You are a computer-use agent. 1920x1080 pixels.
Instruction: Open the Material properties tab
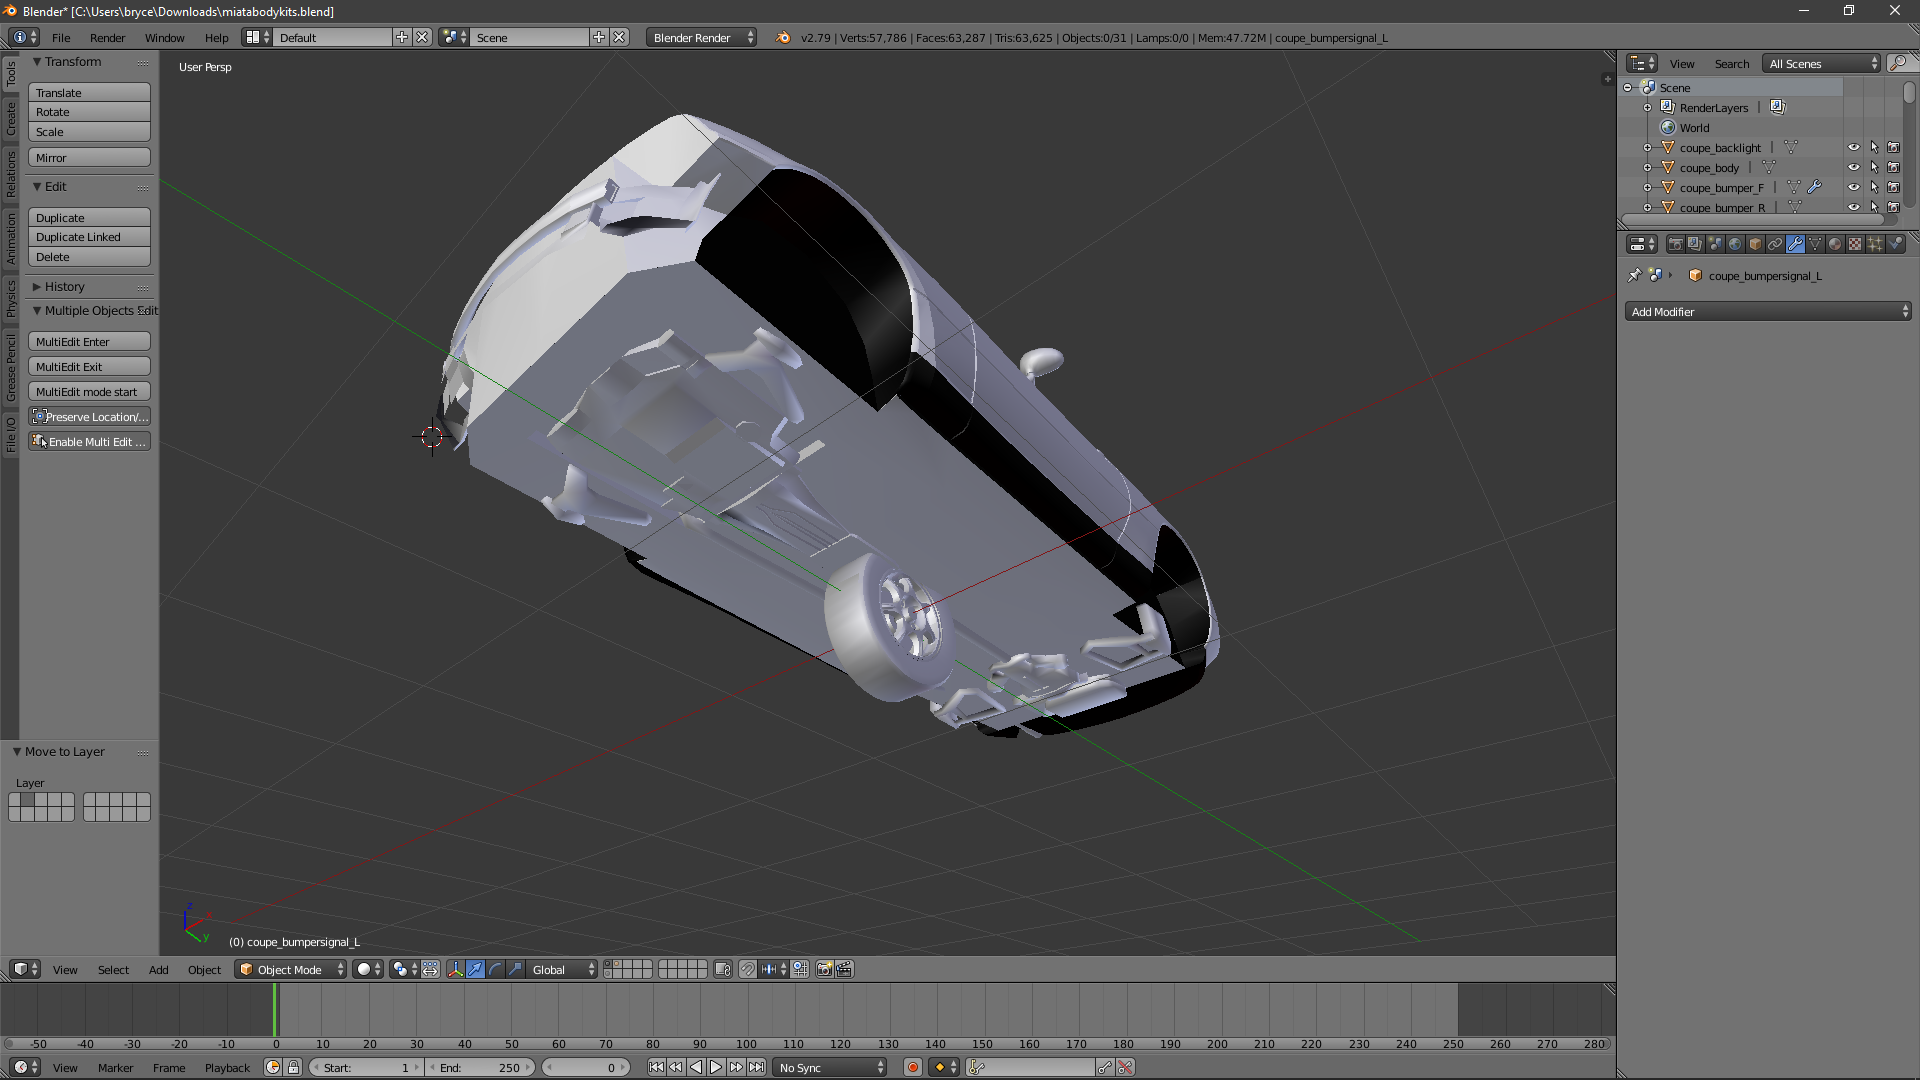1835,244
